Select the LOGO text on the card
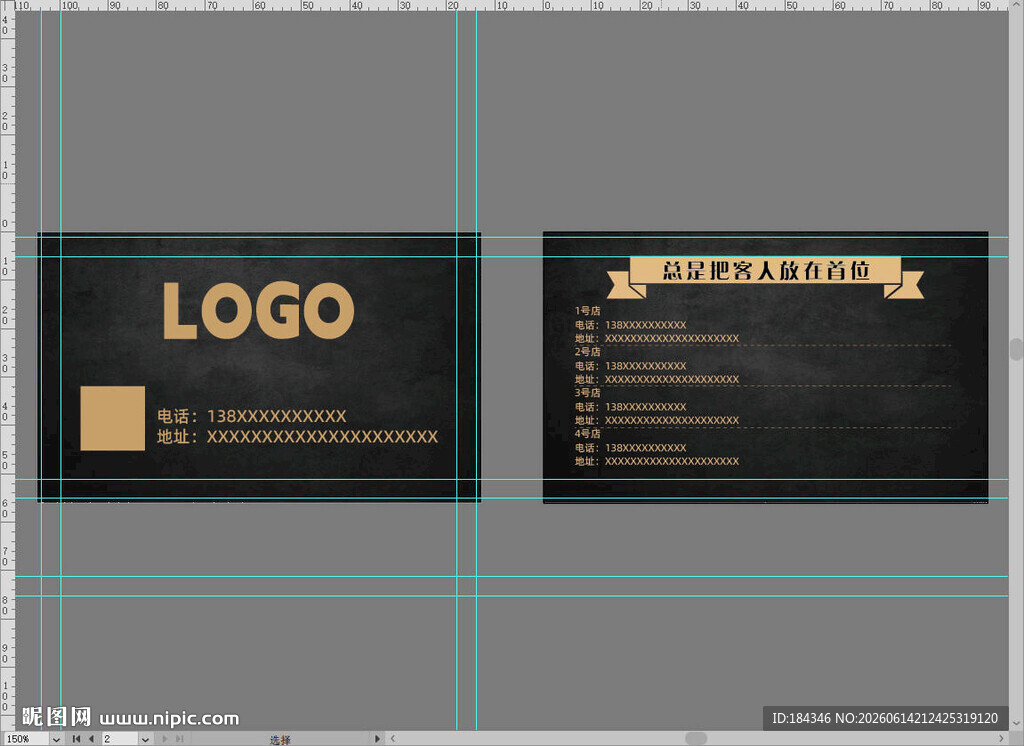1024x746 pixels. pos(259,310)
